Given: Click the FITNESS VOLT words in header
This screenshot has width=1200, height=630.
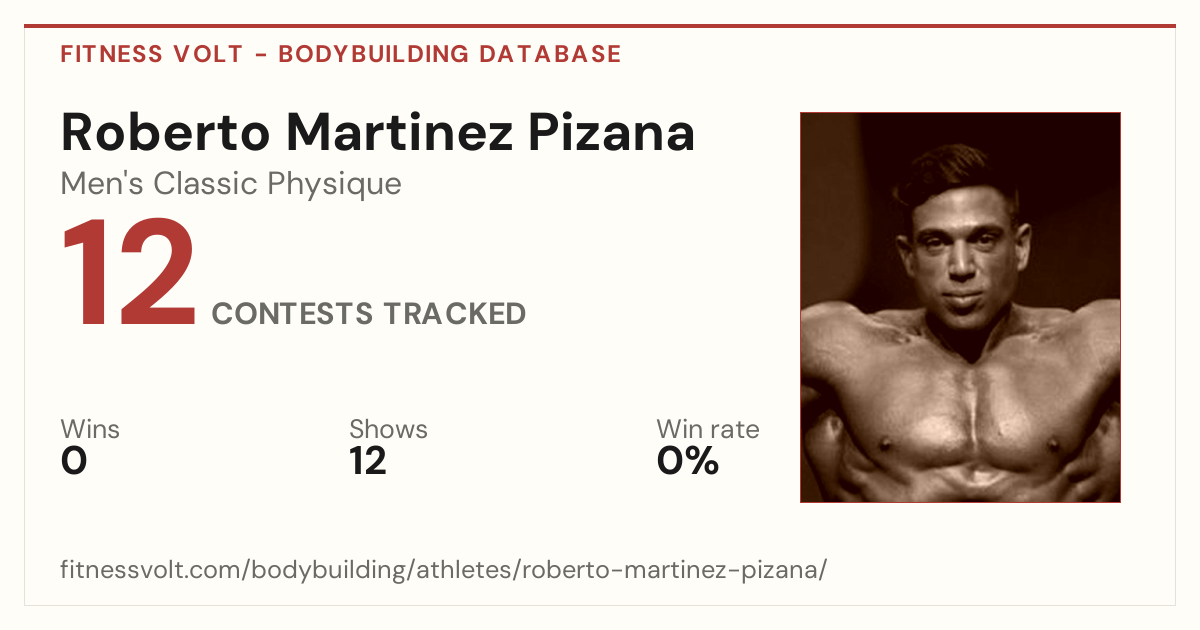Looking at the screenshot, I should coord(151,54).
